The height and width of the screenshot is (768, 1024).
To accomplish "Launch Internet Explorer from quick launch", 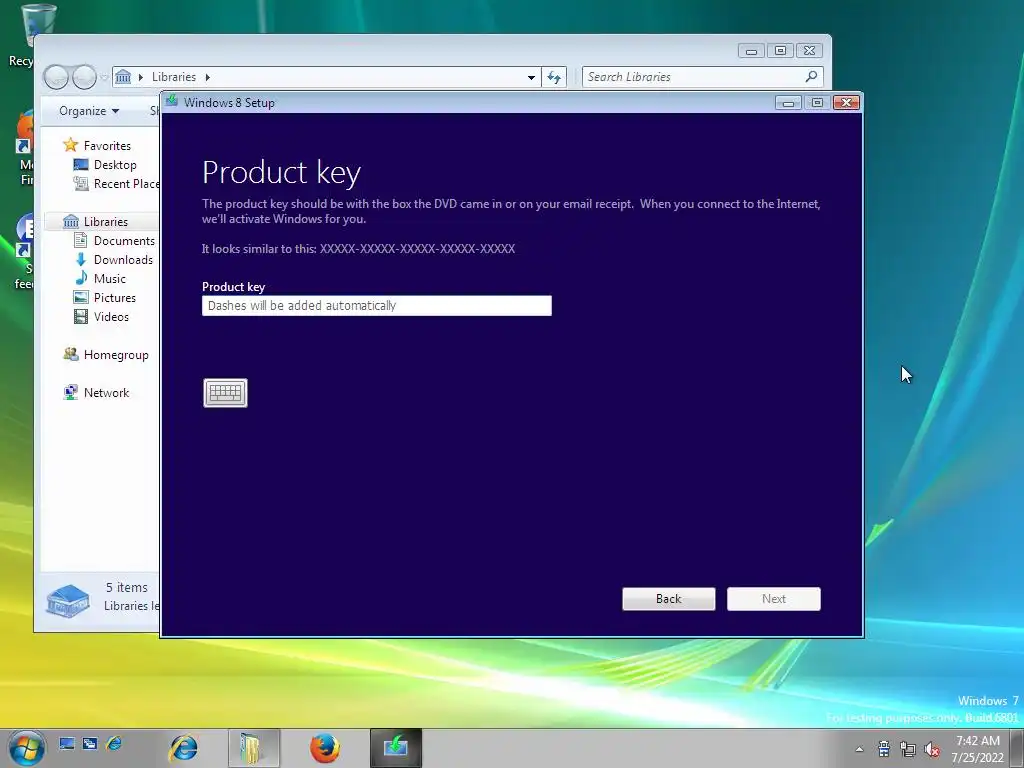I will [x=114, y=743].
